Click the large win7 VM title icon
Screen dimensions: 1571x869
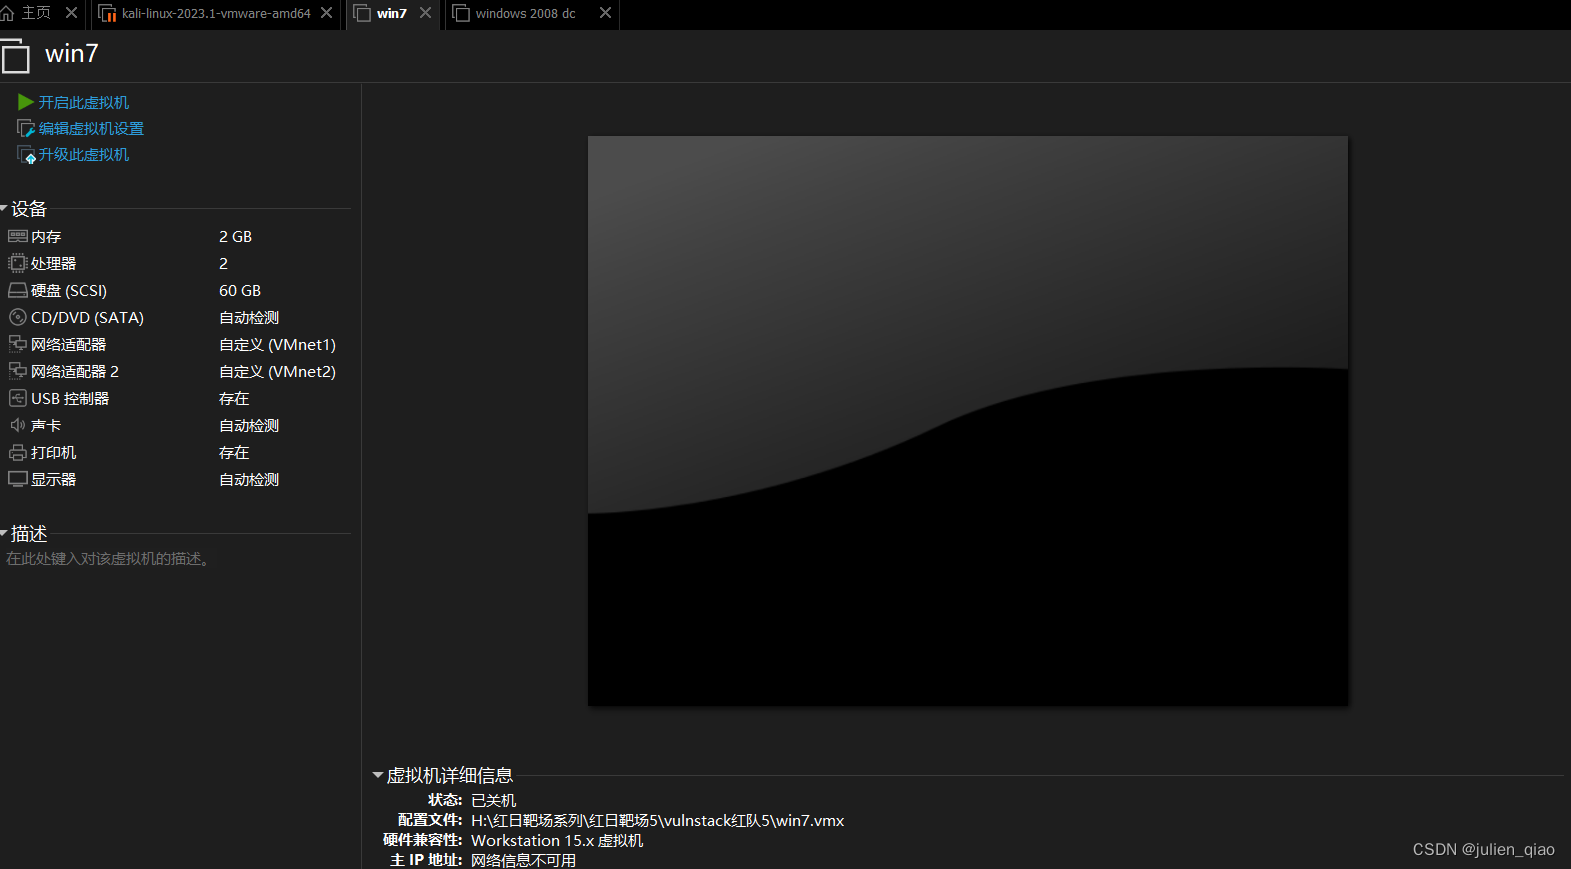(x=15, y=56)
